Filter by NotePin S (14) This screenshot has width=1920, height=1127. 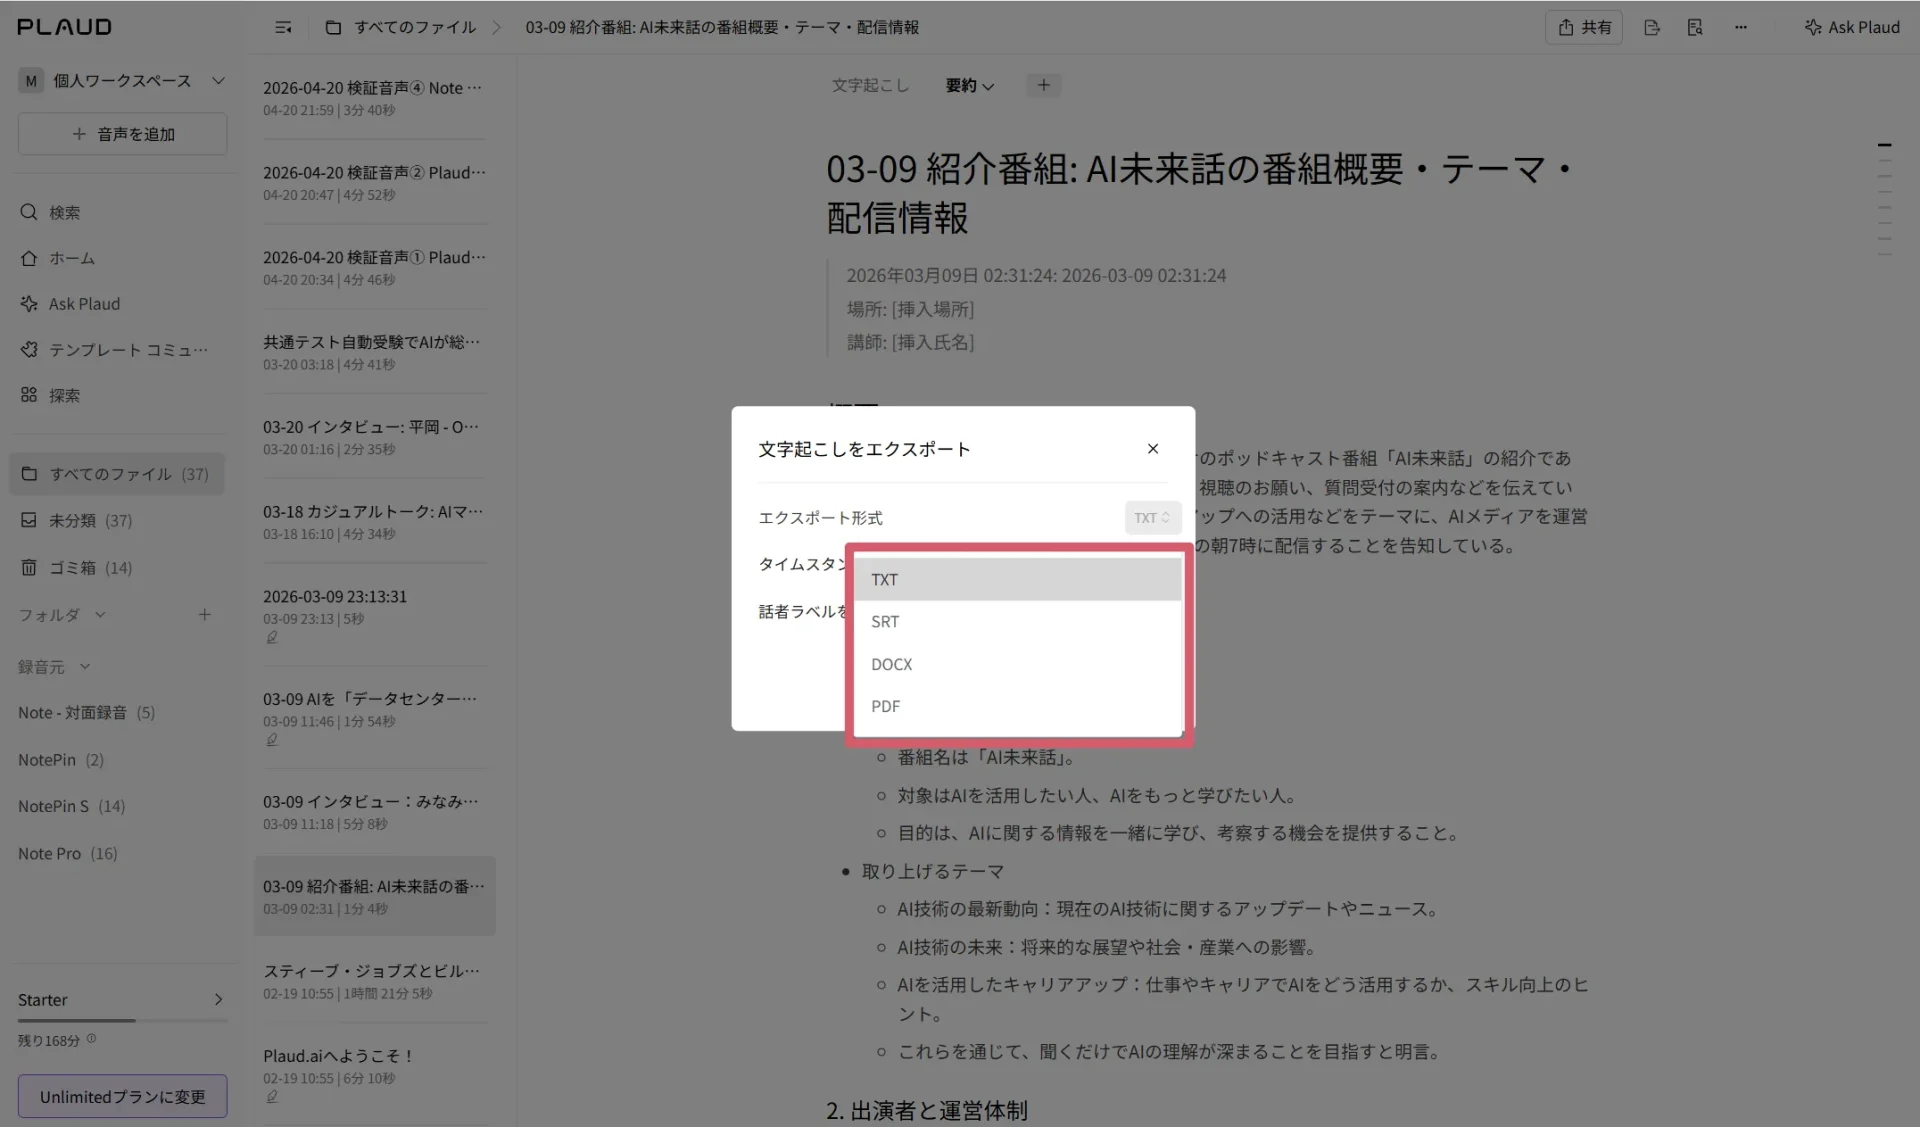point(72,806)
